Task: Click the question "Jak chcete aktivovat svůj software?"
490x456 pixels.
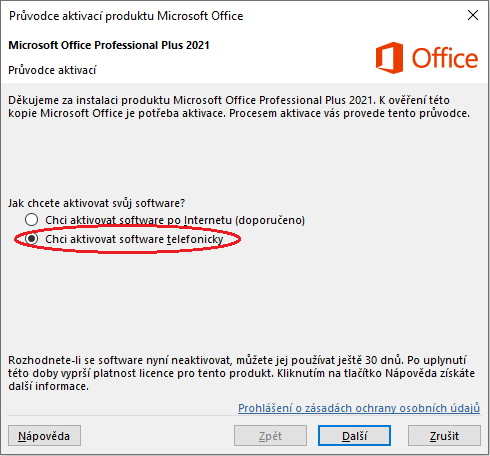Action: [x=96, y=203]
